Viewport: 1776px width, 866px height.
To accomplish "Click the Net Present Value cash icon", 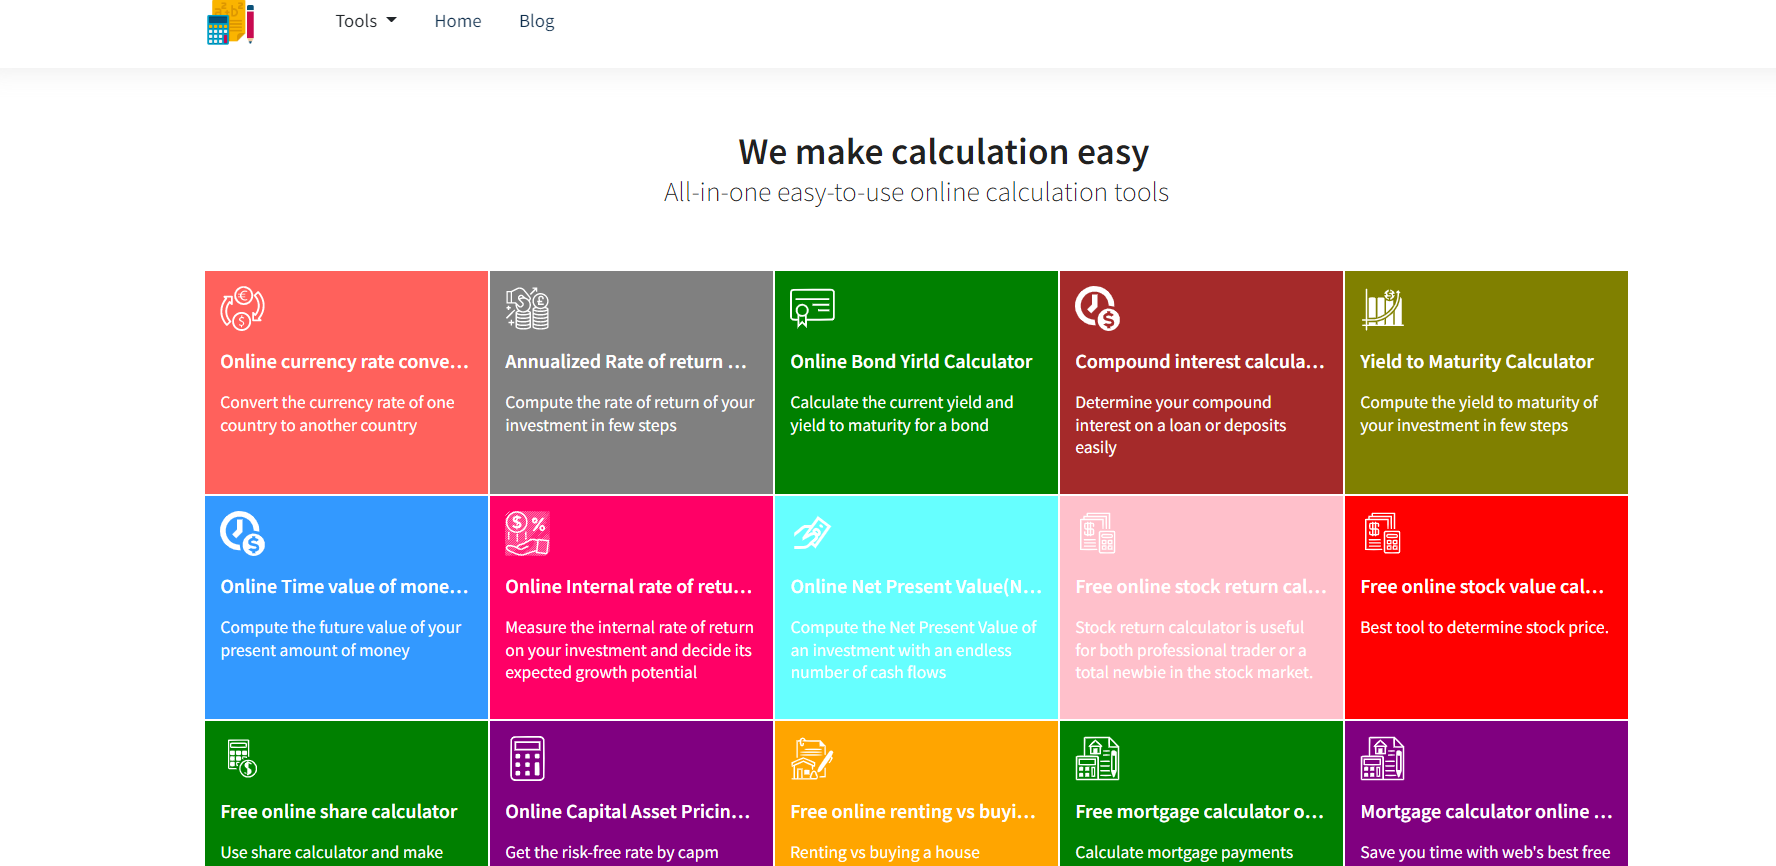I will (x=812, y=533).
